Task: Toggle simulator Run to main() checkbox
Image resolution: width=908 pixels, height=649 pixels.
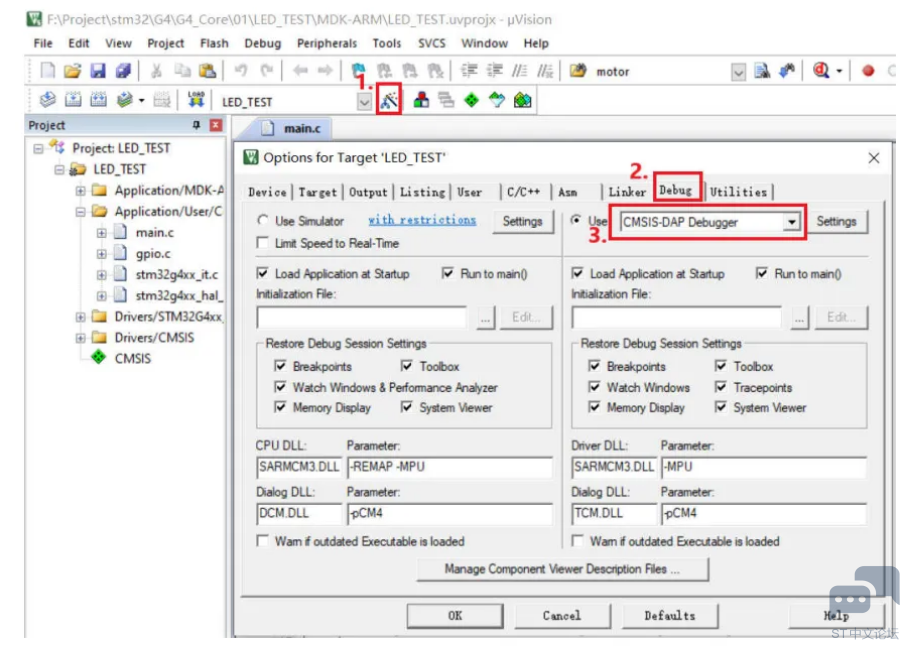Action: (x=448, y=273)
